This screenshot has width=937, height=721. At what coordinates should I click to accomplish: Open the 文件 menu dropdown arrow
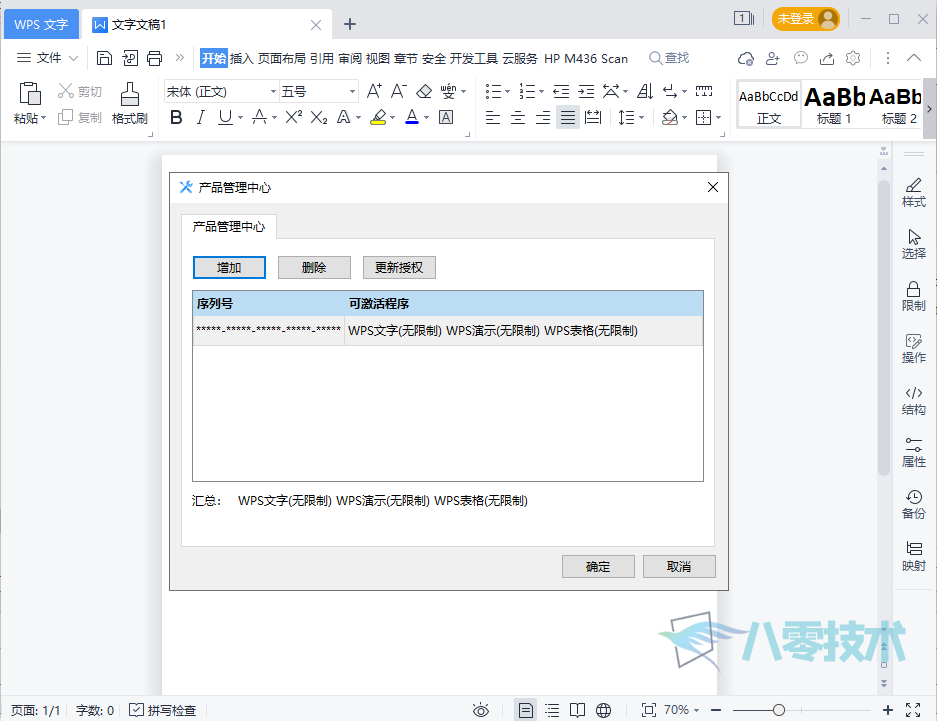[74, 58]
